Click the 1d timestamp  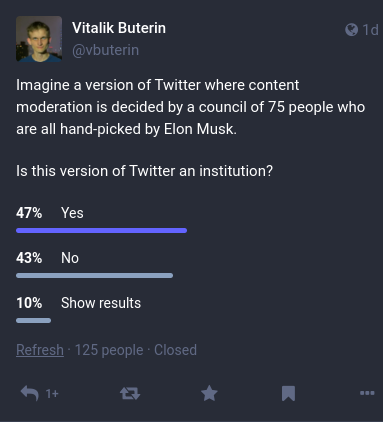click(370, 30)
